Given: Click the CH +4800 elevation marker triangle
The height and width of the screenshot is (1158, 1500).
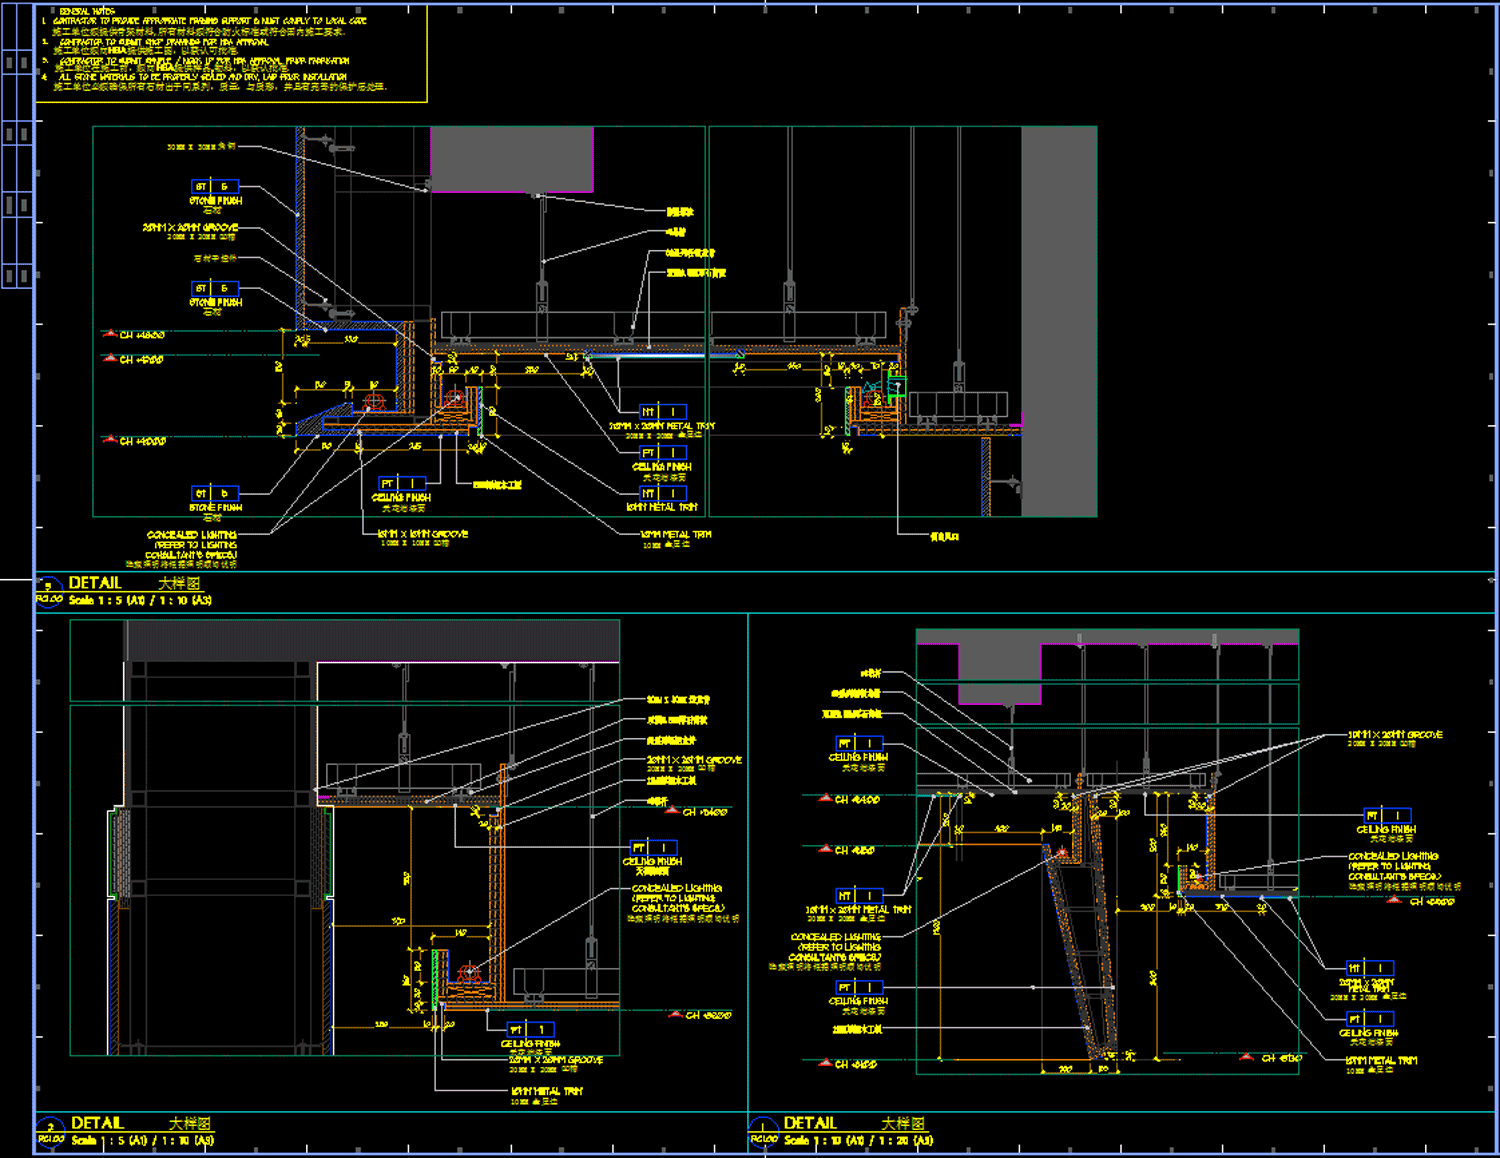Looking at the screenshot, I should (110, 334).
